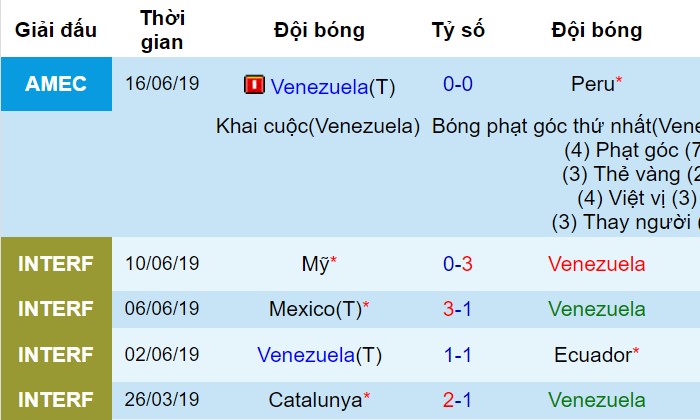Select Venezuela(T) in the 16/06/19 match
This screenshot has height=420, width=700.
(x=333, y=87)
